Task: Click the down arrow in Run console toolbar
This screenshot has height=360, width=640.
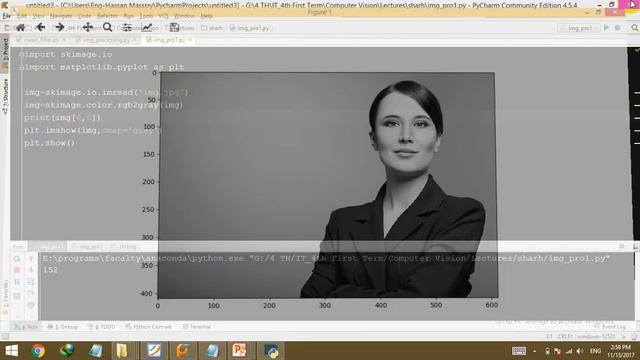Action: pyautogui.click(x=31, y=270)
